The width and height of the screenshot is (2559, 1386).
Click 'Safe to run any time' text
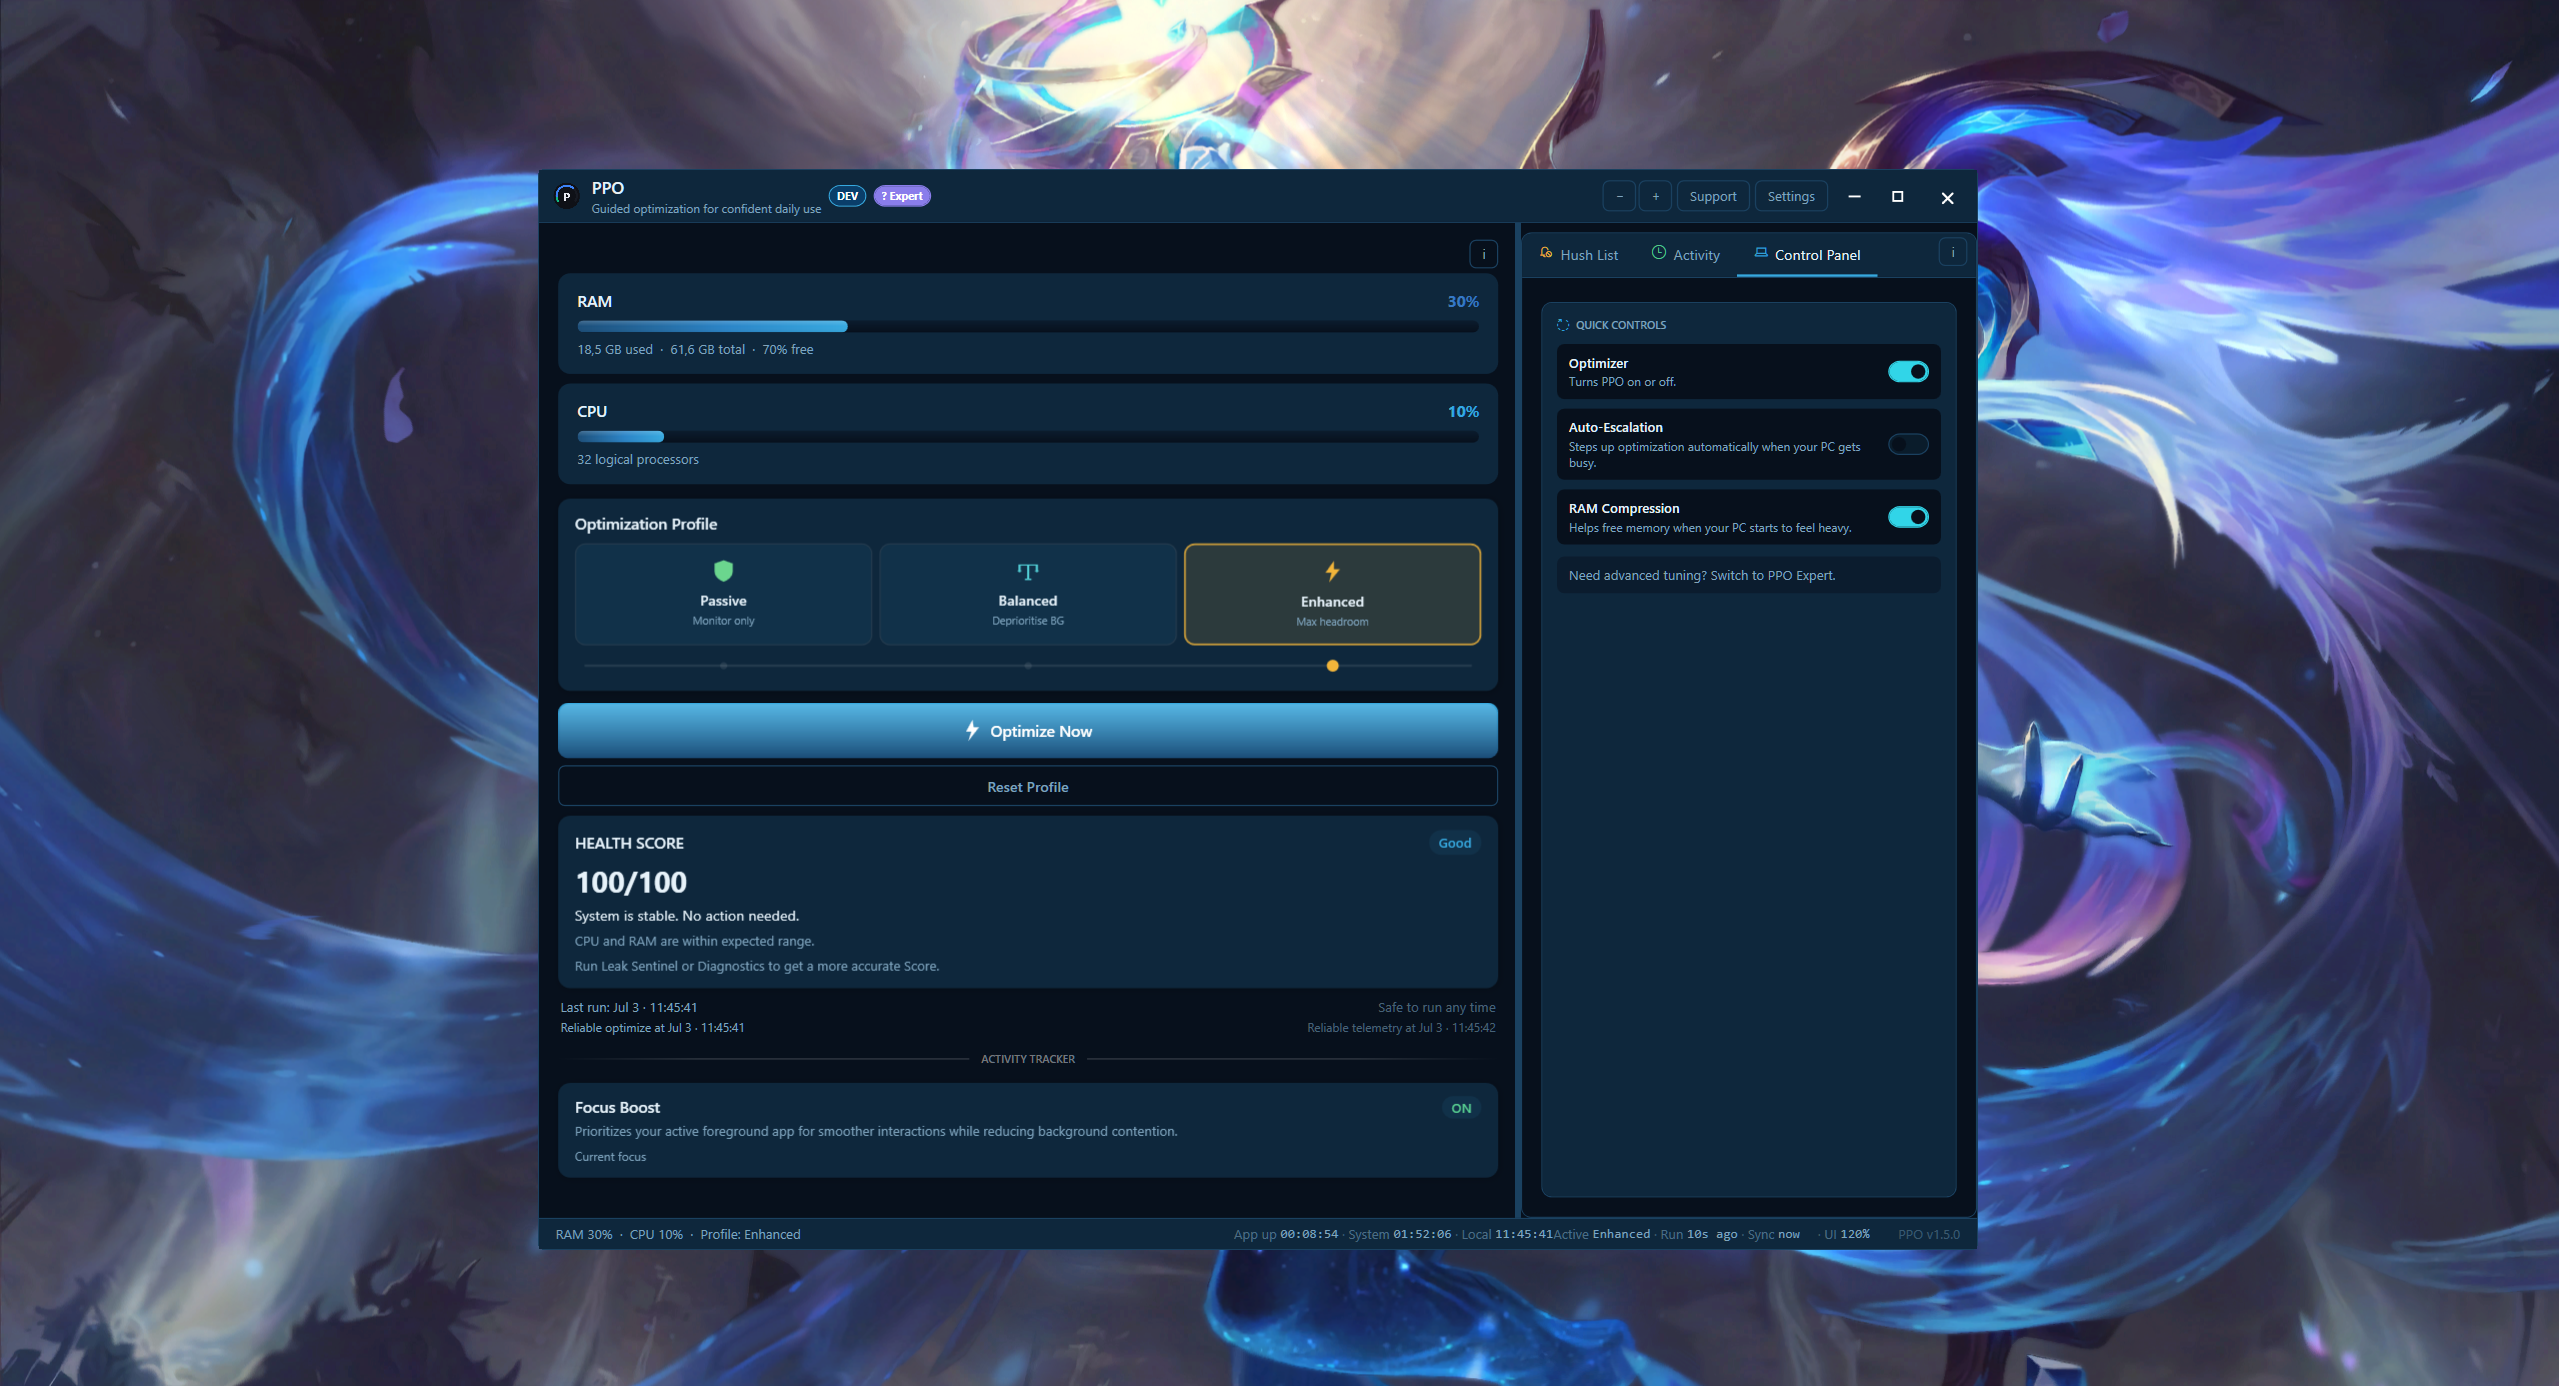click(1436, 1008)
